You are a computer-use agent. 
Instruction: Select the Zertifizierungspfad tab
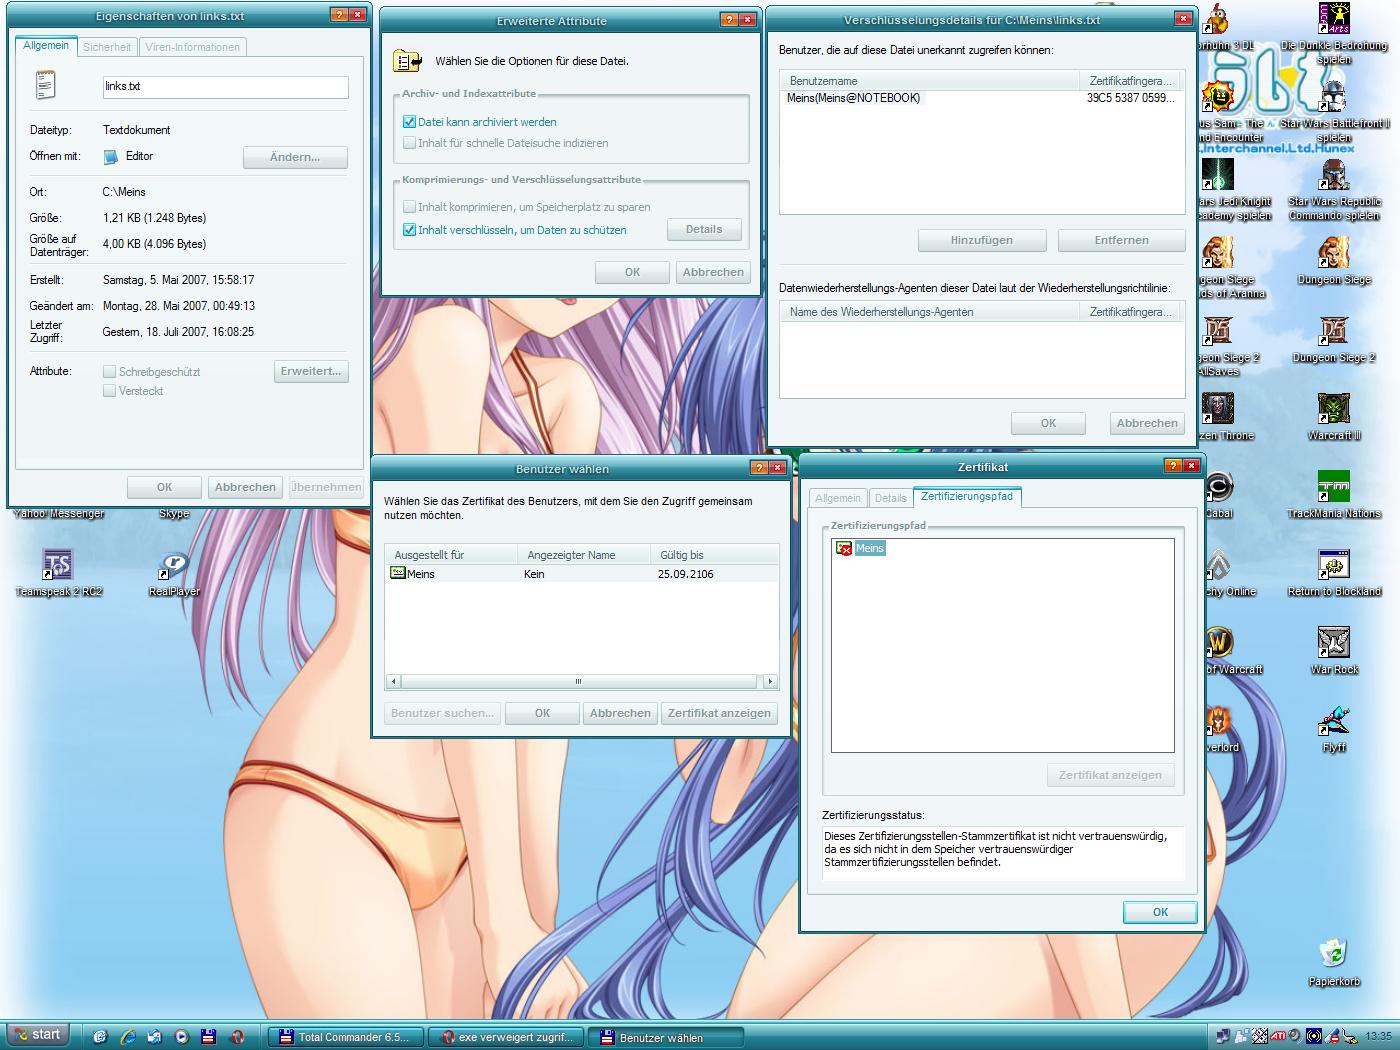967,496
